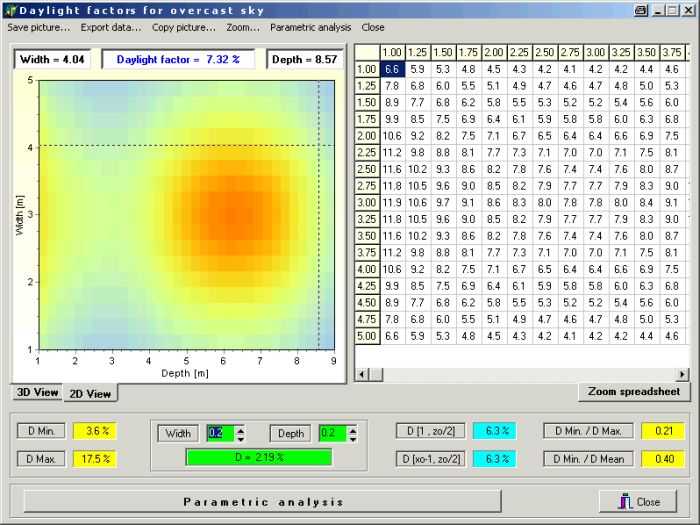Image resolution: width=700 pixels, height=525 pixels.
Task: Minimize the Daylight factors window
Action: [658, 10]
